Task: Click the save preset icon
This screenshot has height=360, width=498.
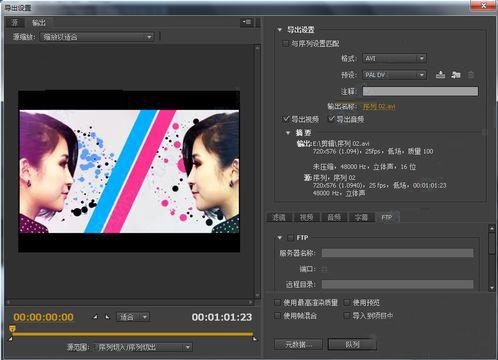Action: (440, 75)
